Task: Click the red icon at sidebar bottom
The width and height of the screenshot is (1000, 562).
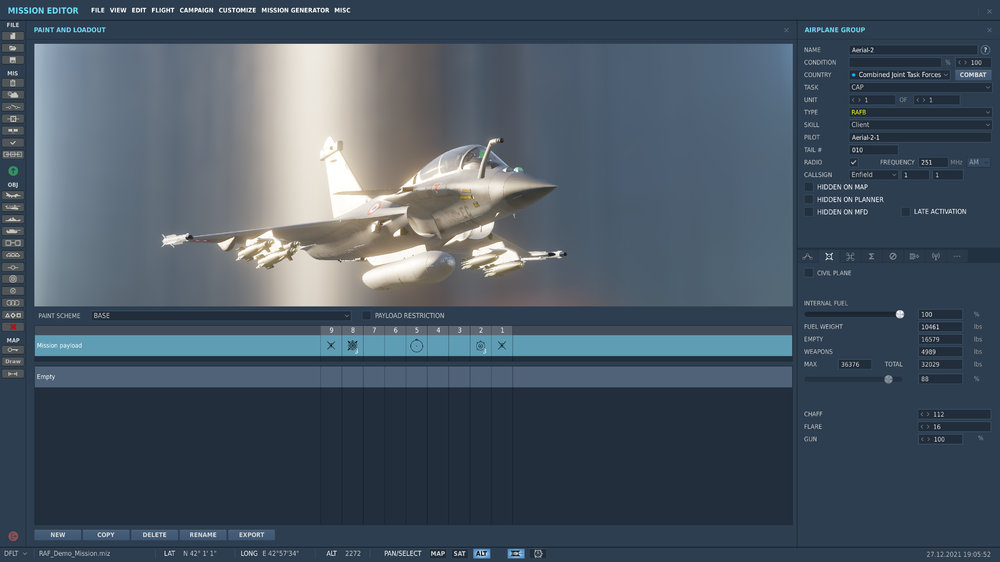Action: click(x=13, y=536)
